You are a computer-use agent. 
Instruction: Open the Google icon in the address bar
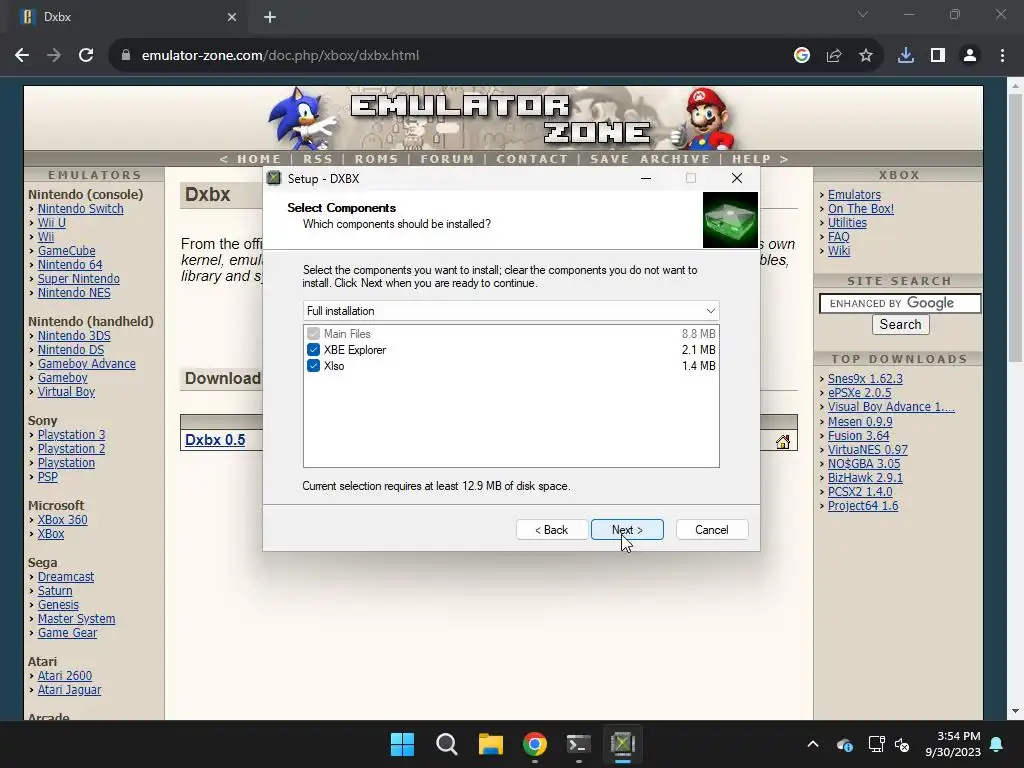click(x=802, y=56)
